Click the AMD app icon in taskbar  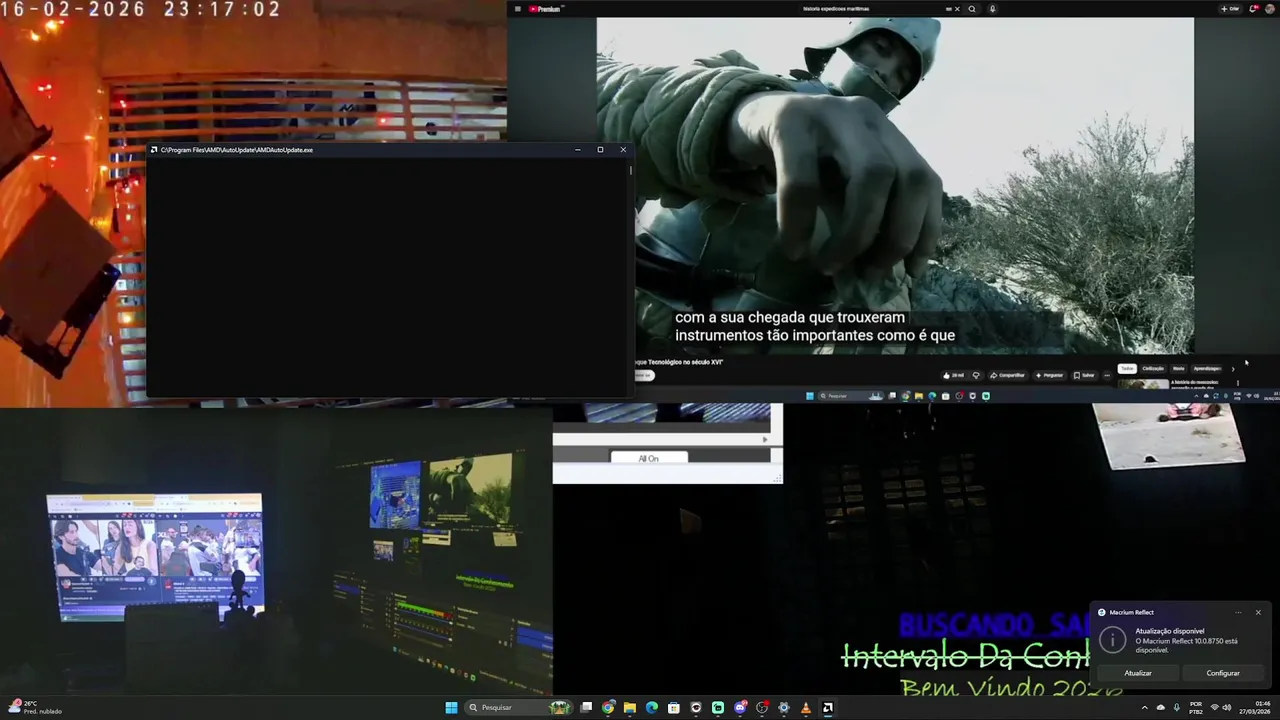pos(828,708)
